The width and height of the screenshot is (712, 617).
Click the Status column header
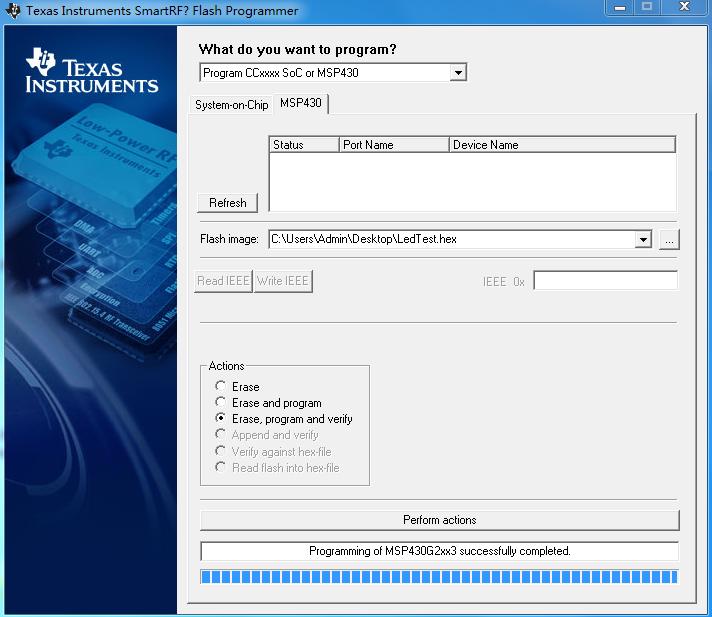[304, 145]
